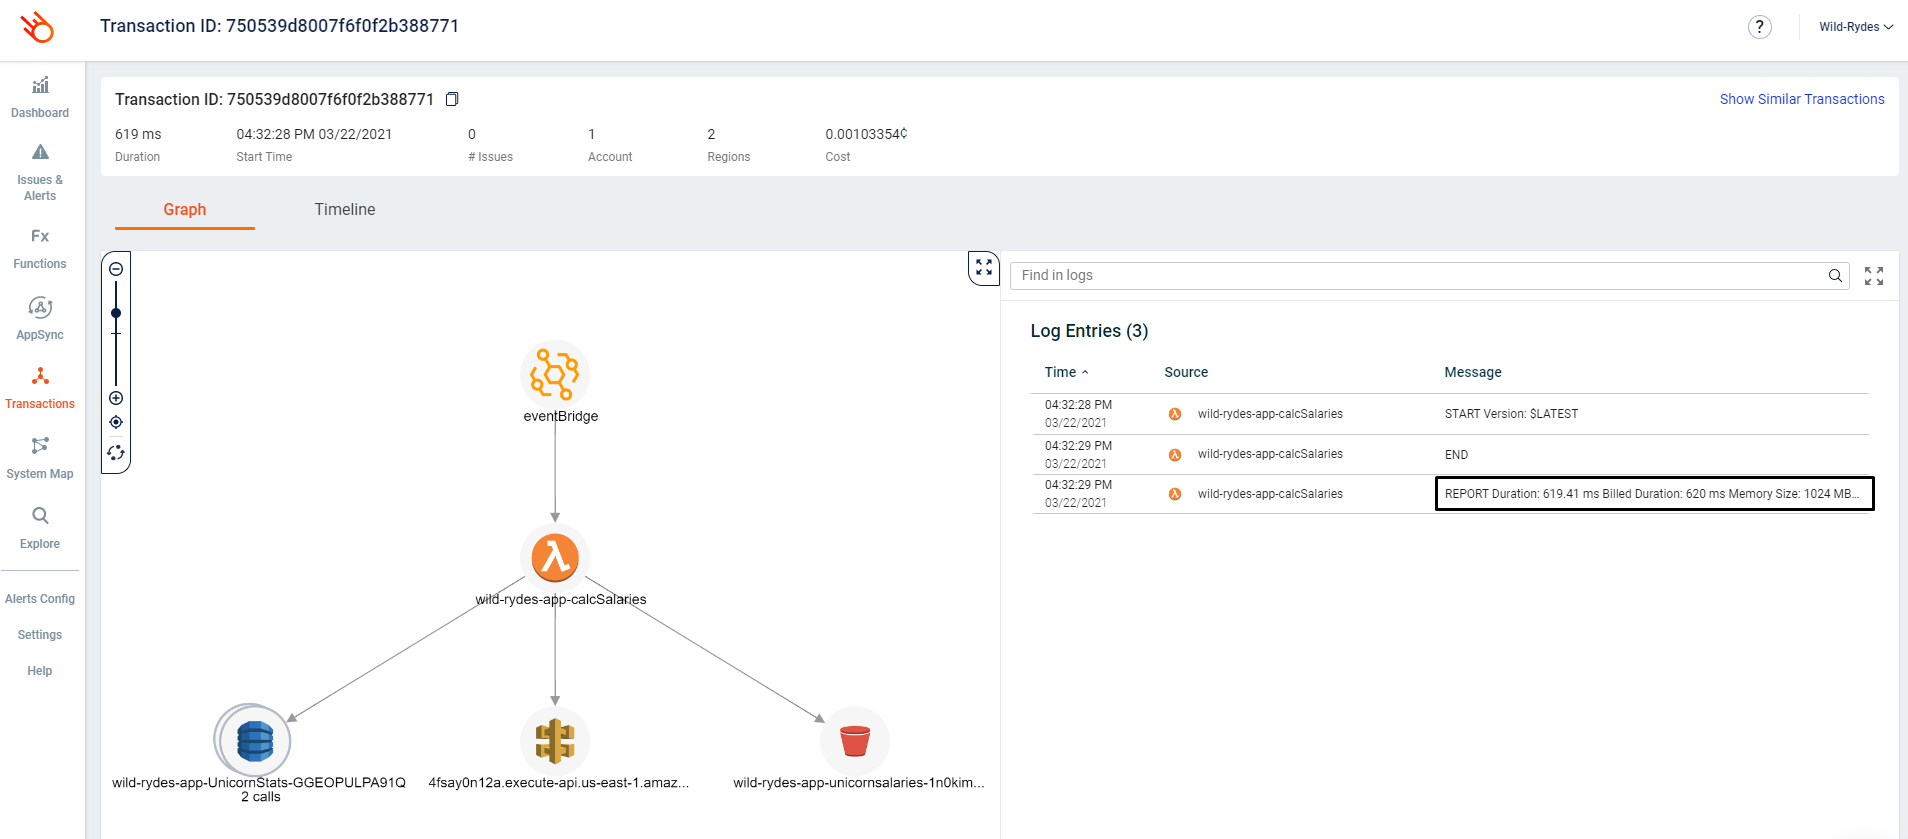The height and width of the screenshot is (839, 1908).
Task: Click 619 ms duration value
Action: (x=138, y=134)
